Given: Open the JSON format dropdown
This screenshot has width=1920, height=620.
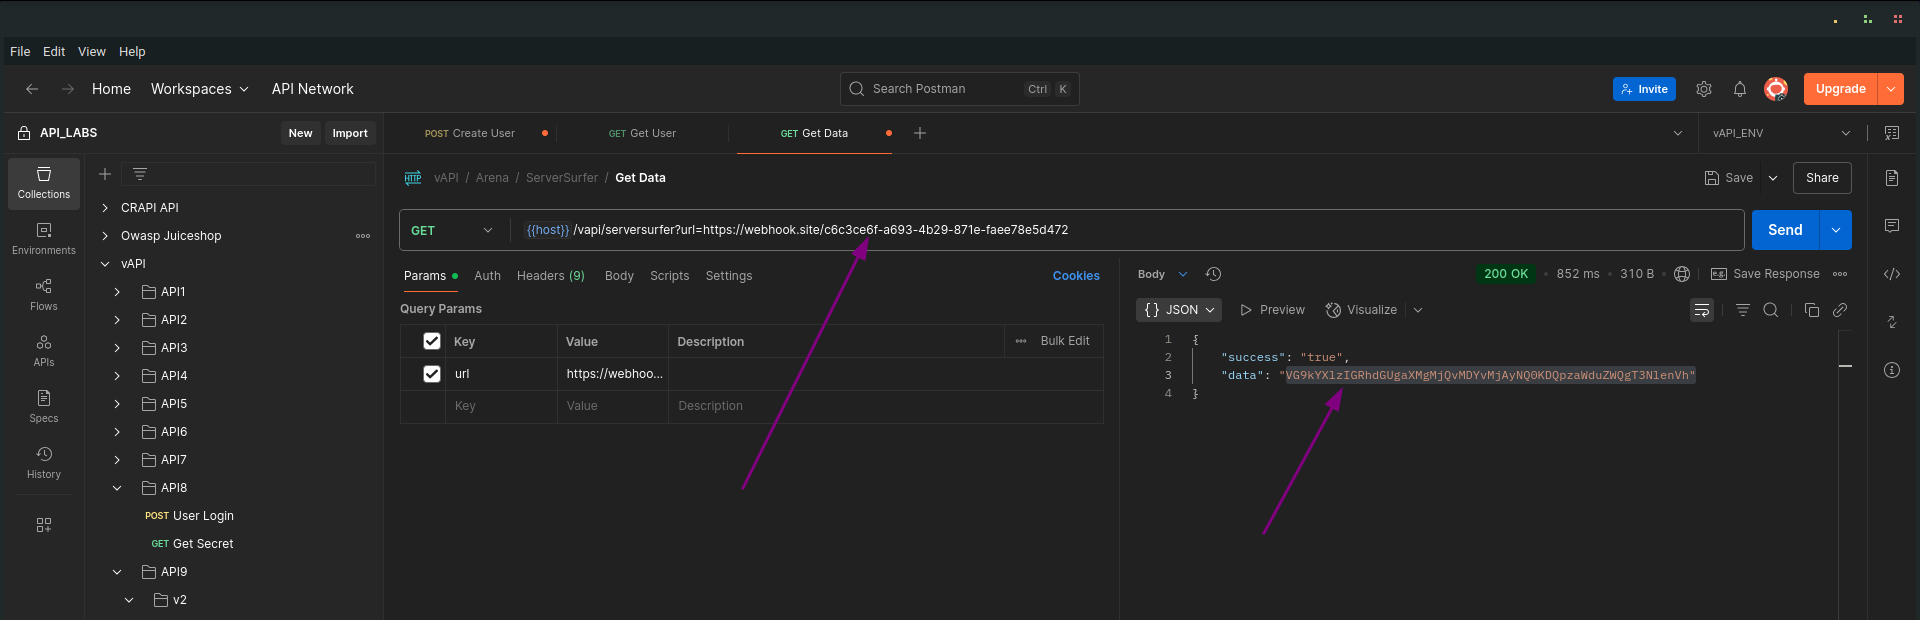Looking at the screenshot, I should (1179, 310).
